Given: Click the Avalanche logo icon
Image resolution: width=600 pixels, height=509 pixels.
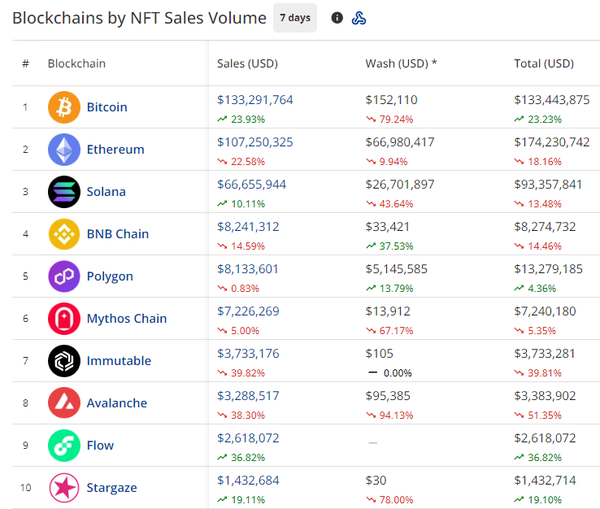Looking at the screenshot, I should tap(64, 403).
